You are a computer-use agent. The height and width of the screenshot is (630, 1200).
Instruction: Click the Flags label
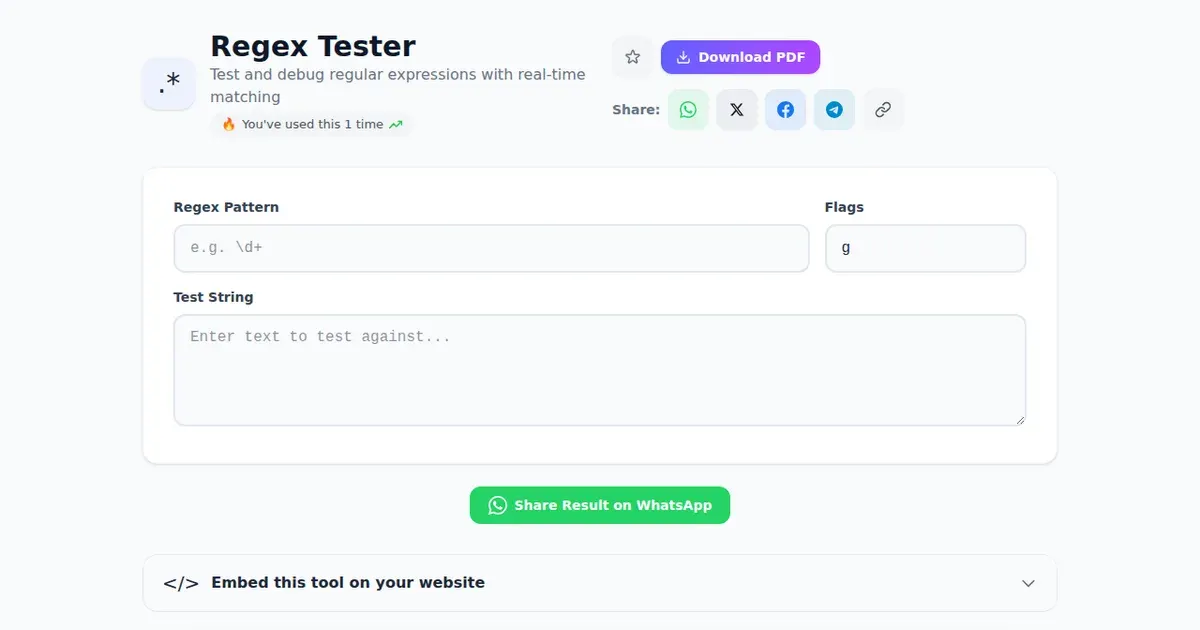[844, 207]
